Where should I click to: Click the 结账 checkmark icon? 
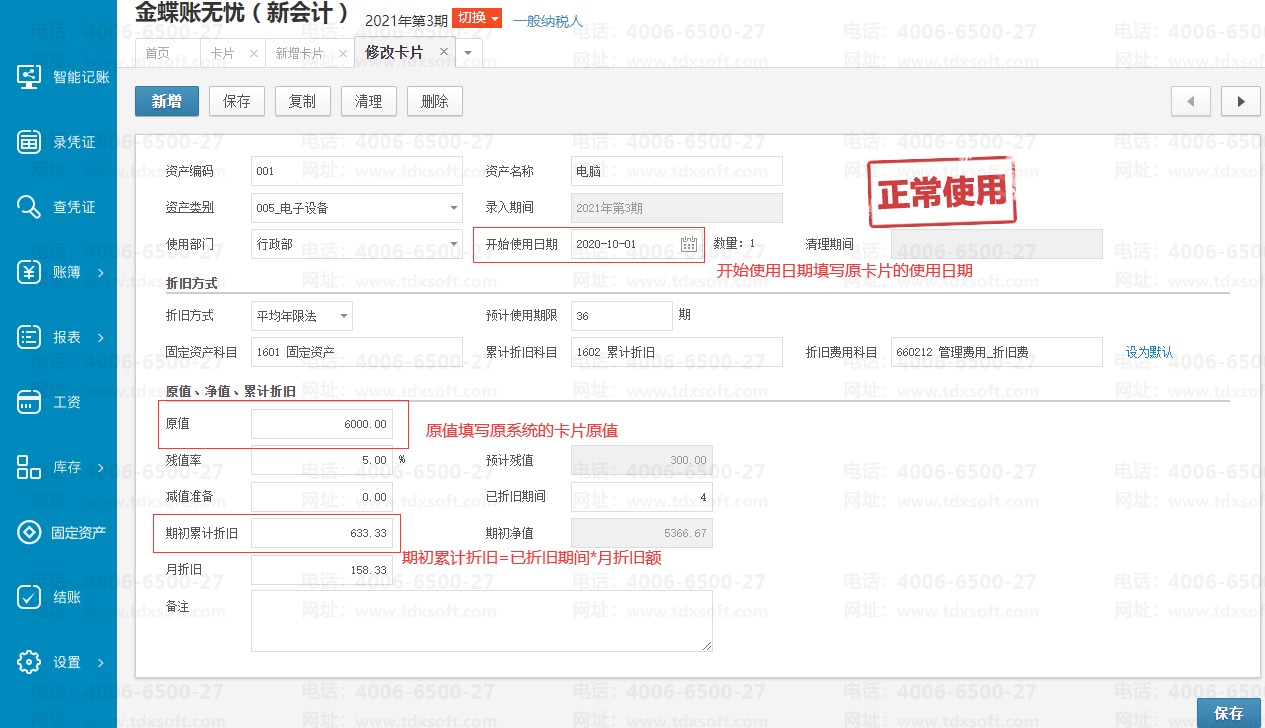pyautogui.click(x=29, y=597)
